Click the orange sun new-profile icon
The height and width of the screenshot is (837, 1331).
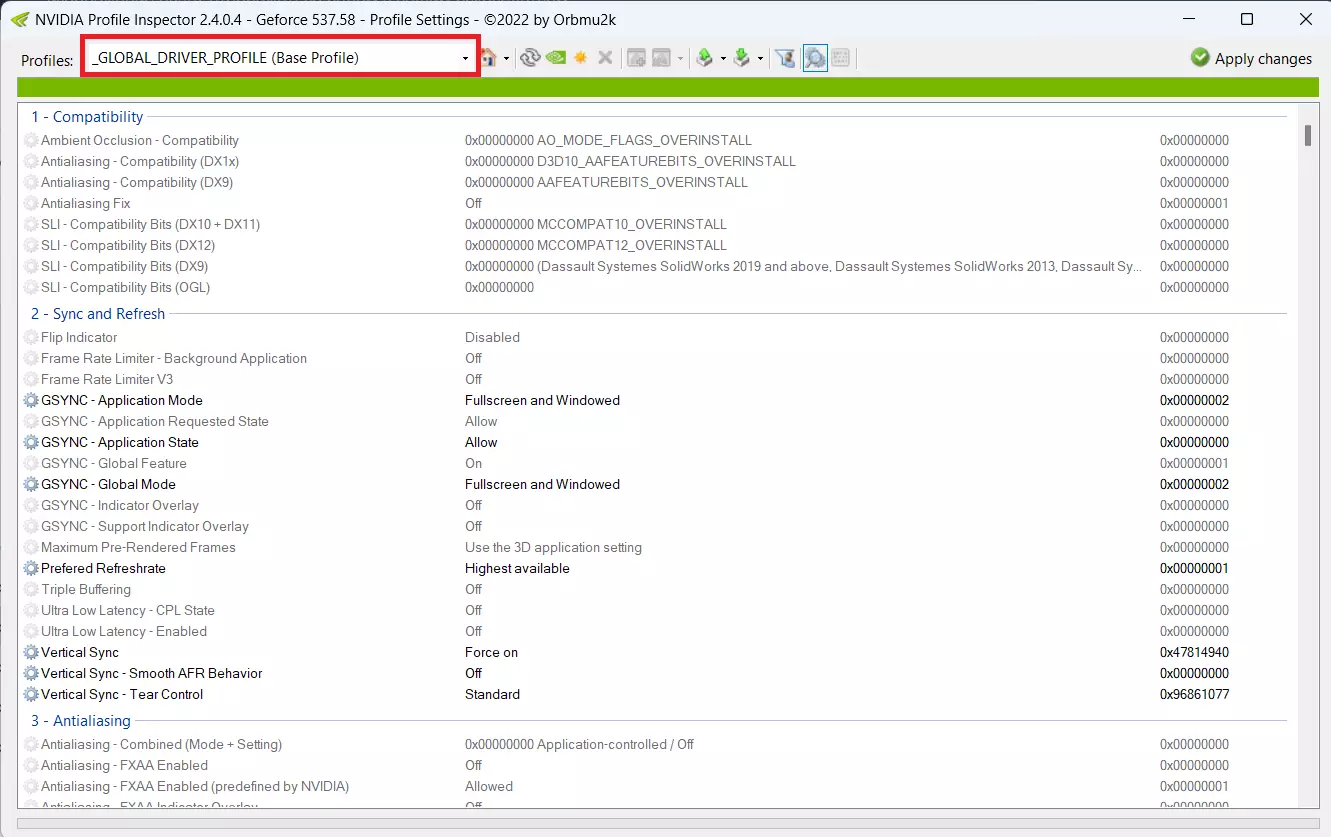(580, 58)
